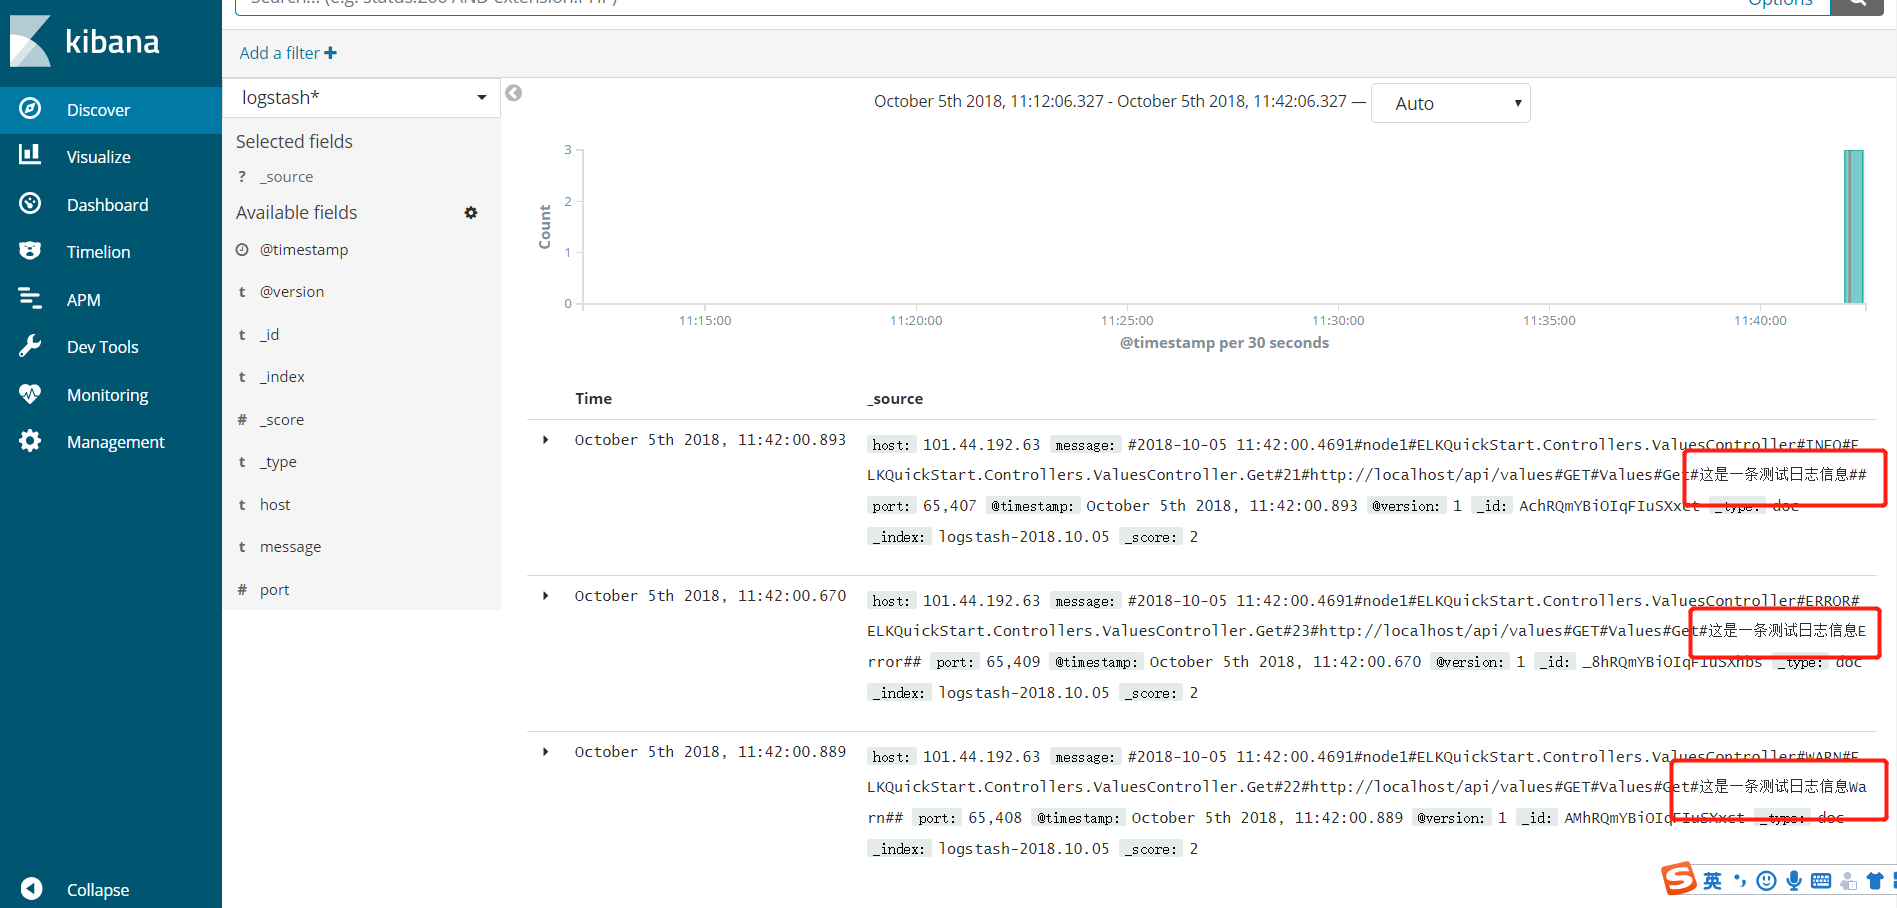Expand the 11:42:00.889 log row

pos(545,752)
